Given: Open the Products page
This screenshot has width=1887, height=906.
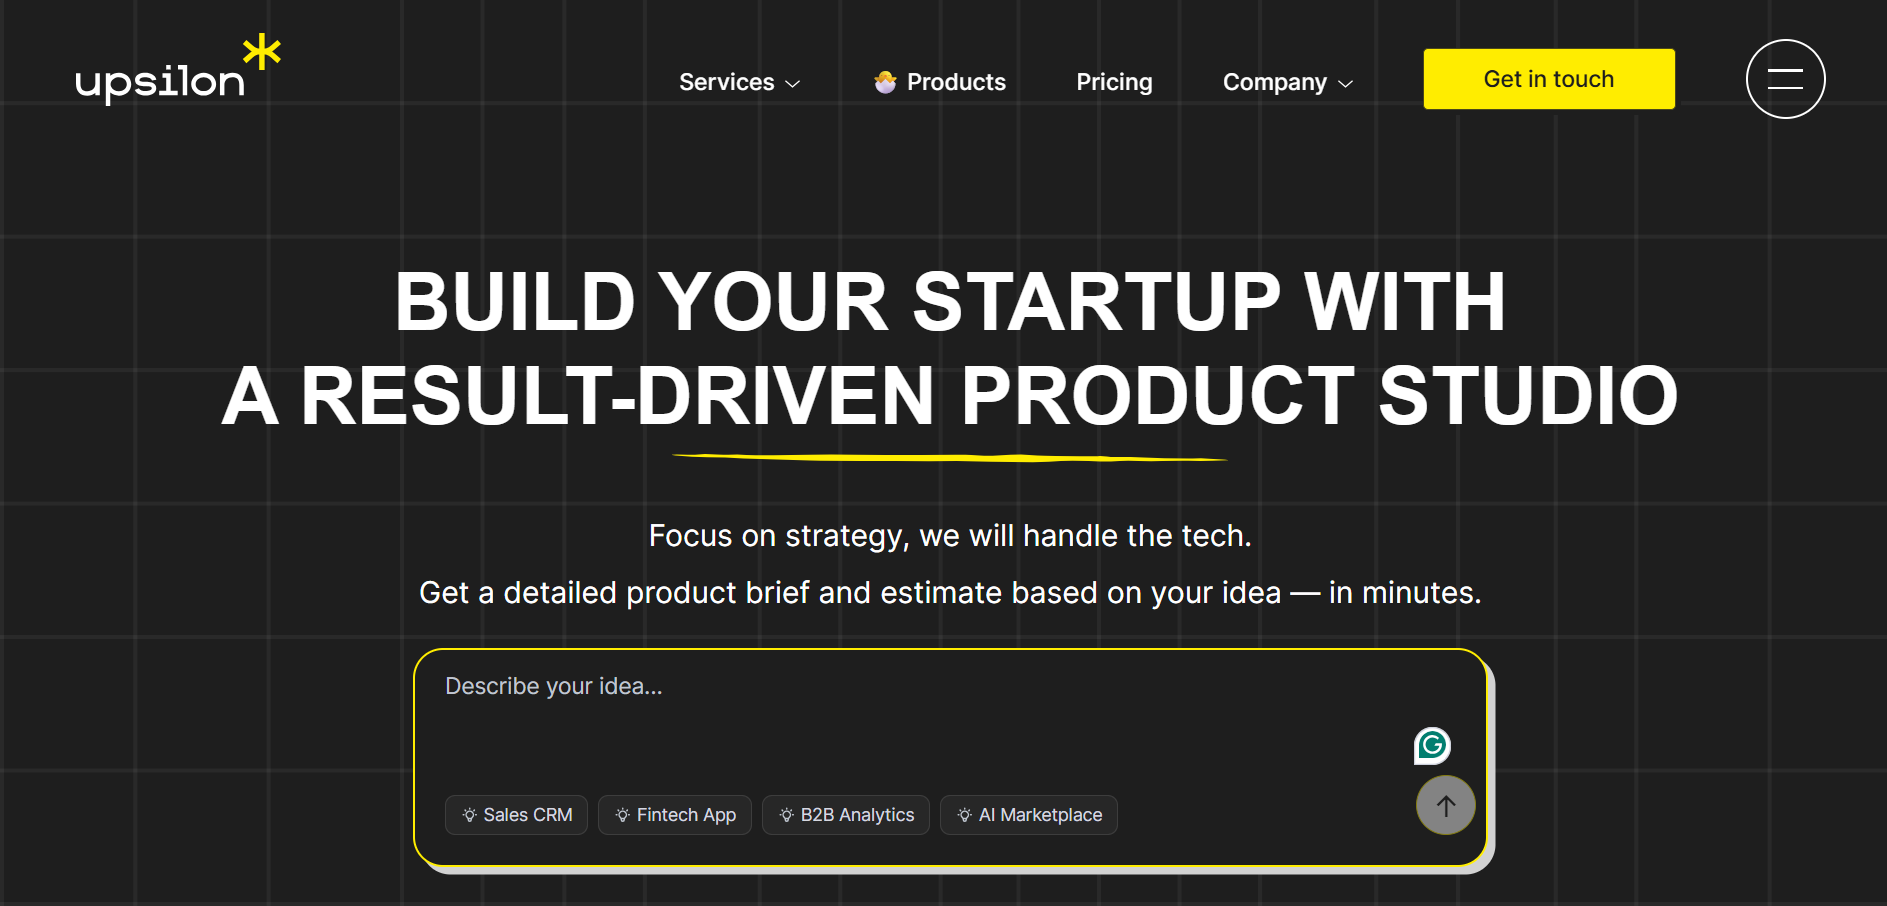Looking at the screenshot, I should pos(940,82).
